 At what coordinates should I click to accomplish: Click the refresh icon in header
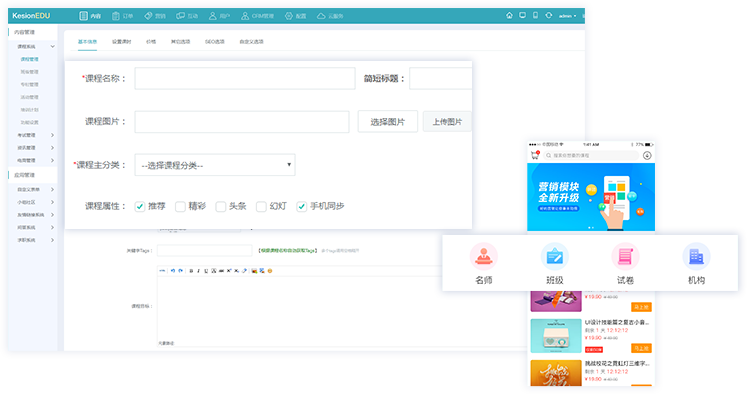(549, 15)
